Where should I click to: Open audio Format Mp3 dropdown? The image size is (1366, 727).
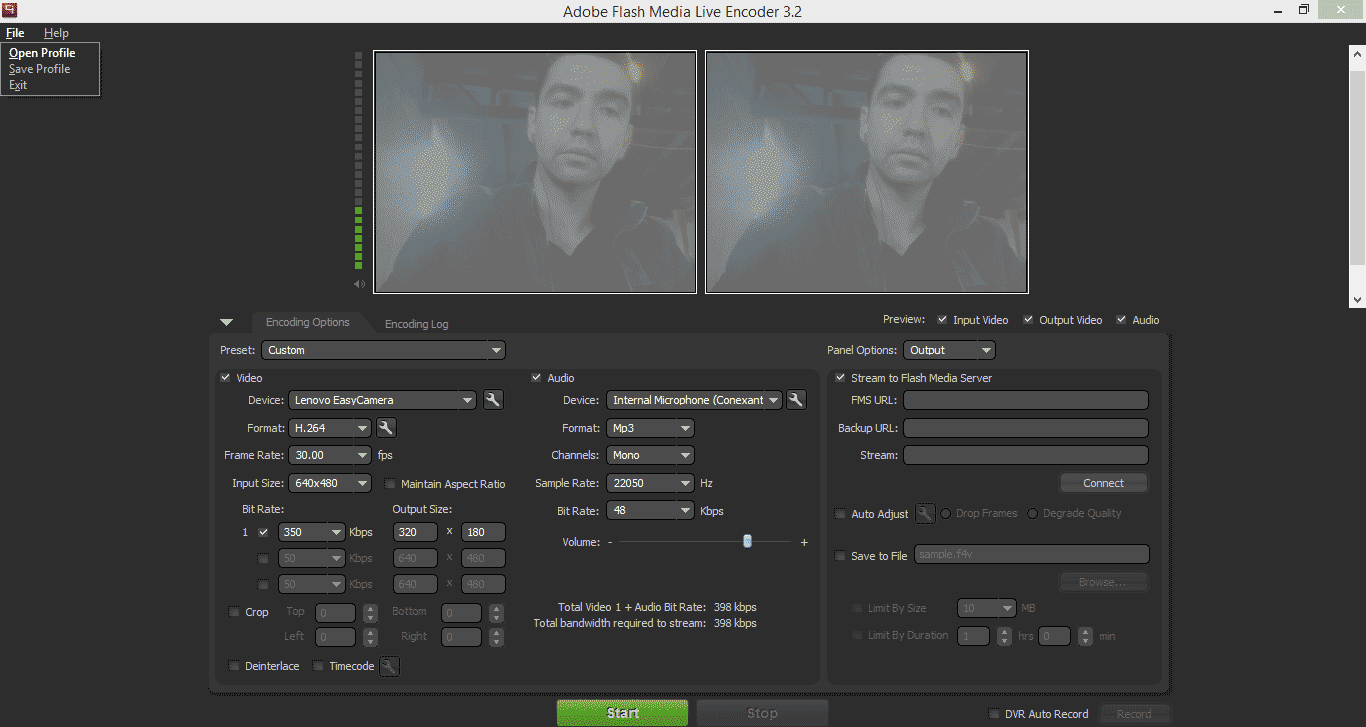coord(650,428)
